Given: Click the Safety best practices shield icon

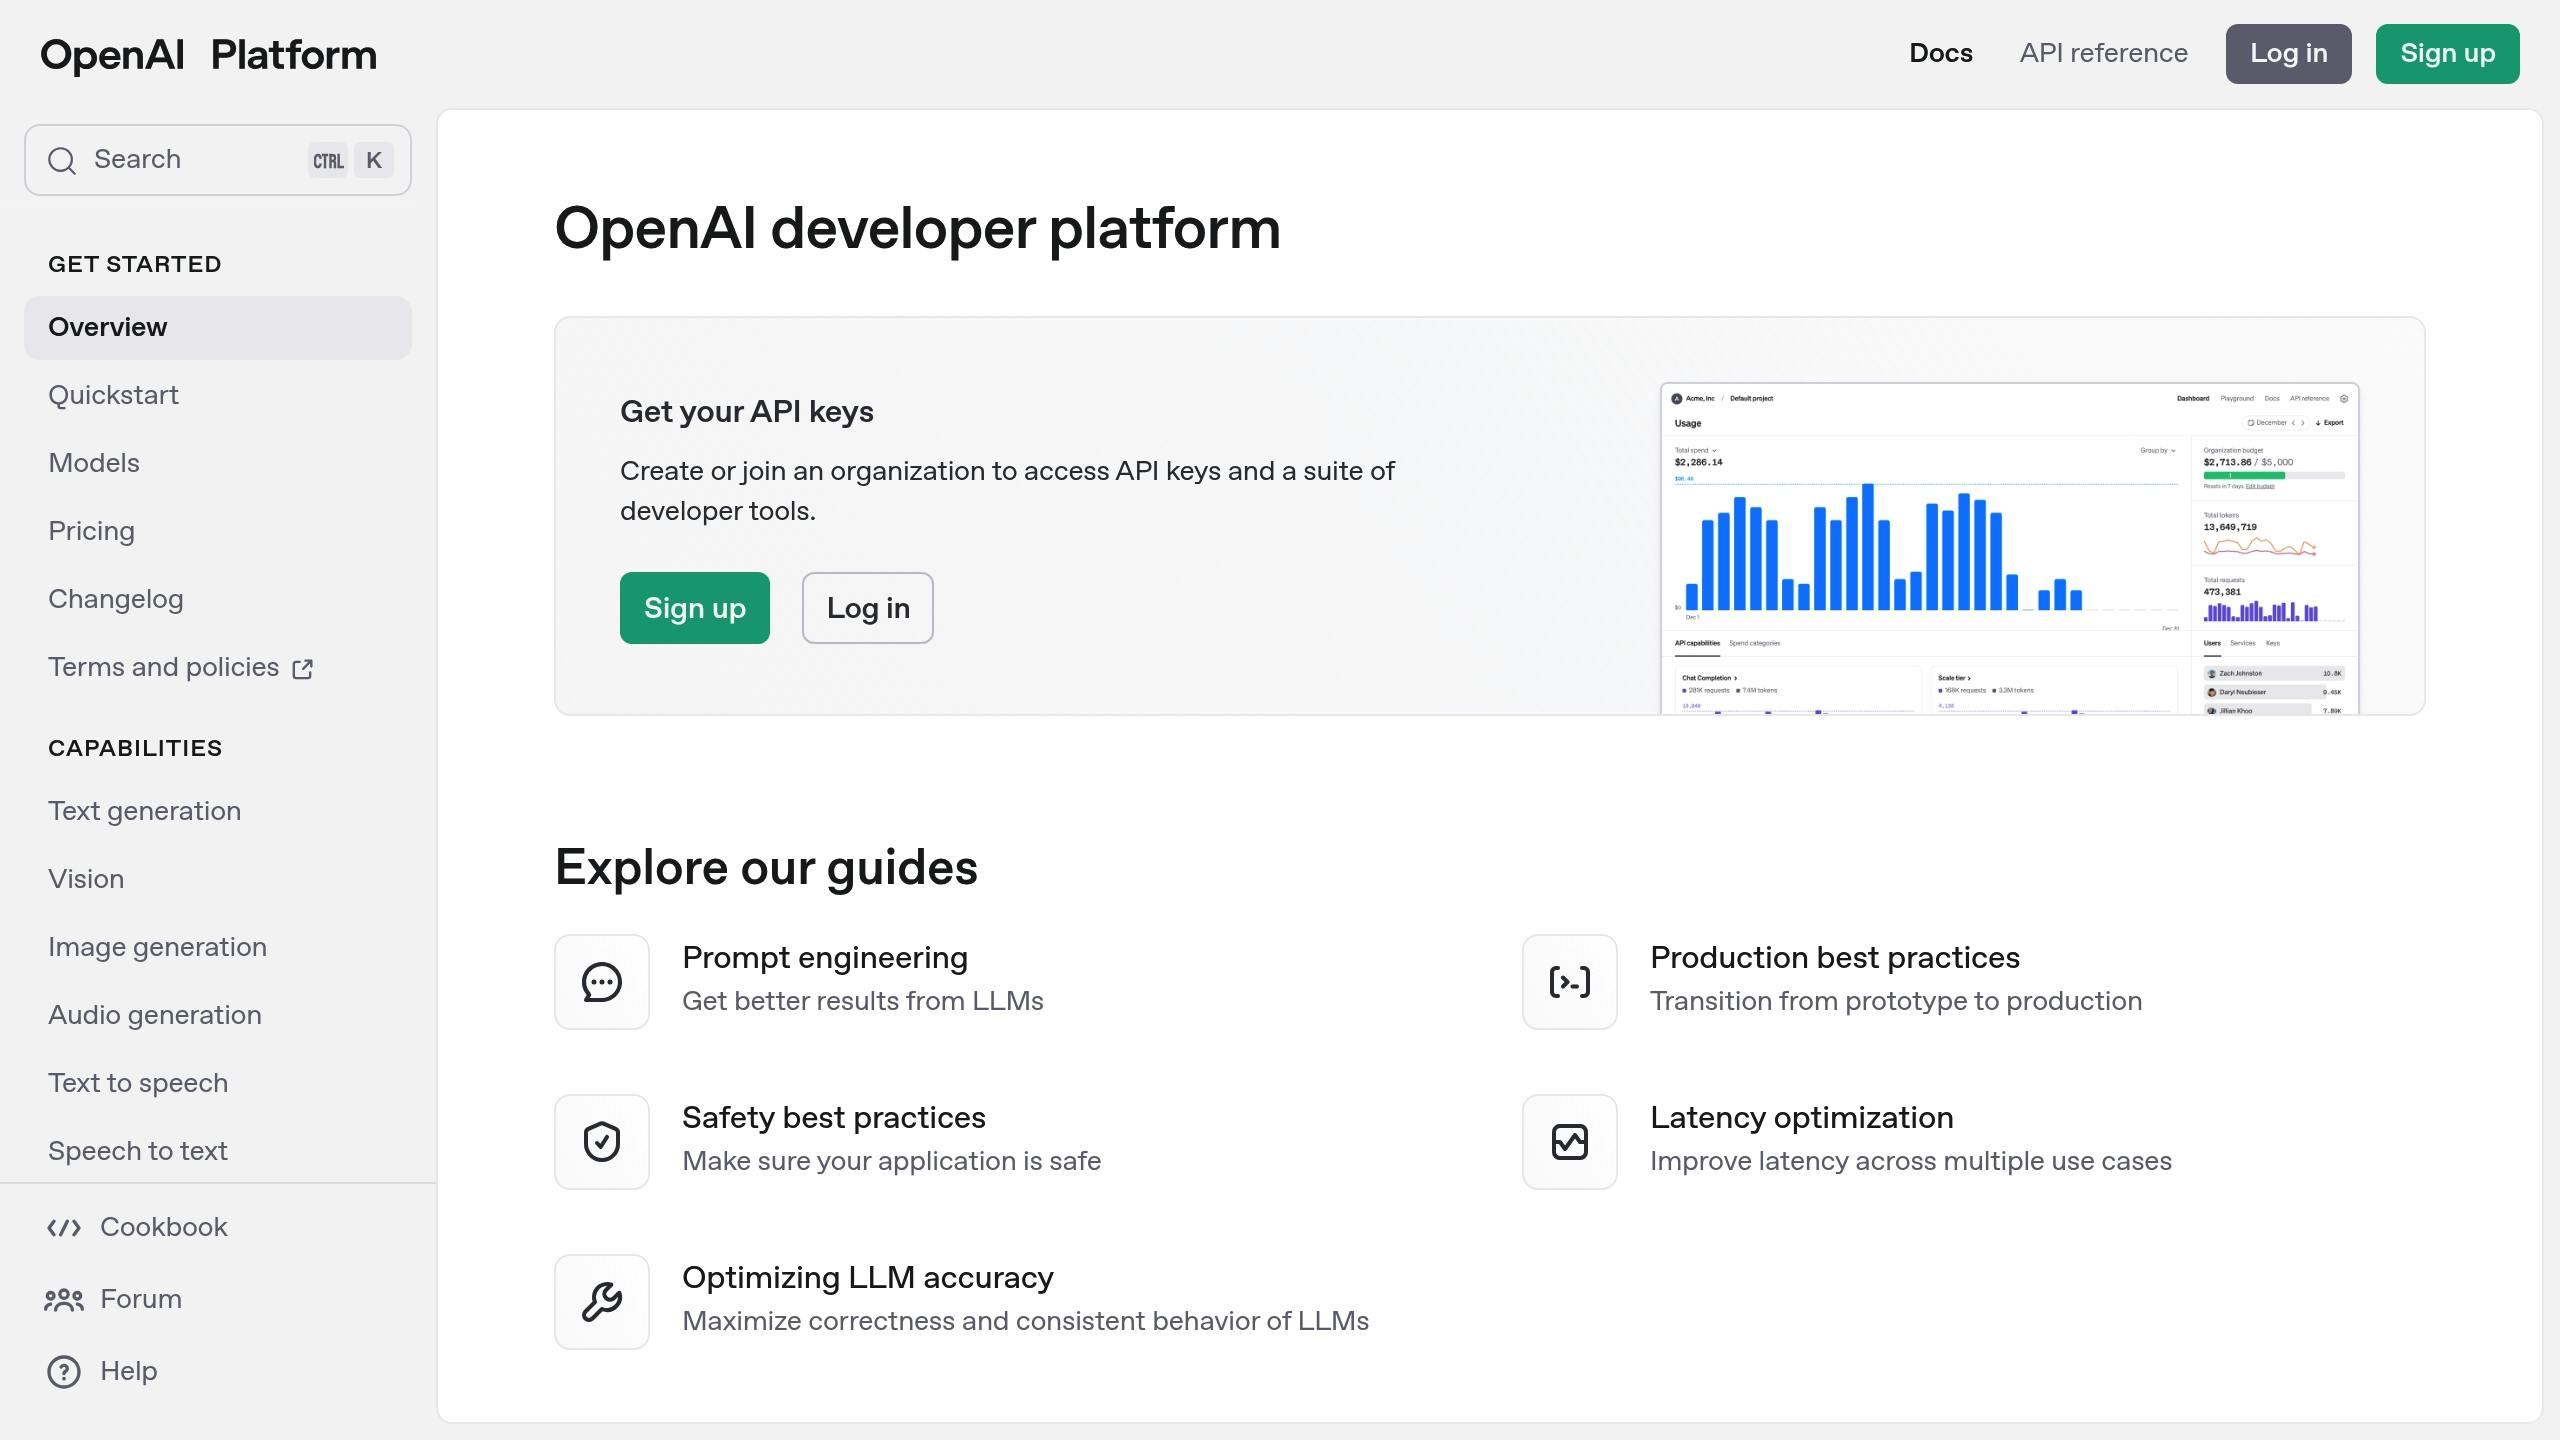Looking at the screenshot, I should pyautogui.click(x=601, y=1141).
